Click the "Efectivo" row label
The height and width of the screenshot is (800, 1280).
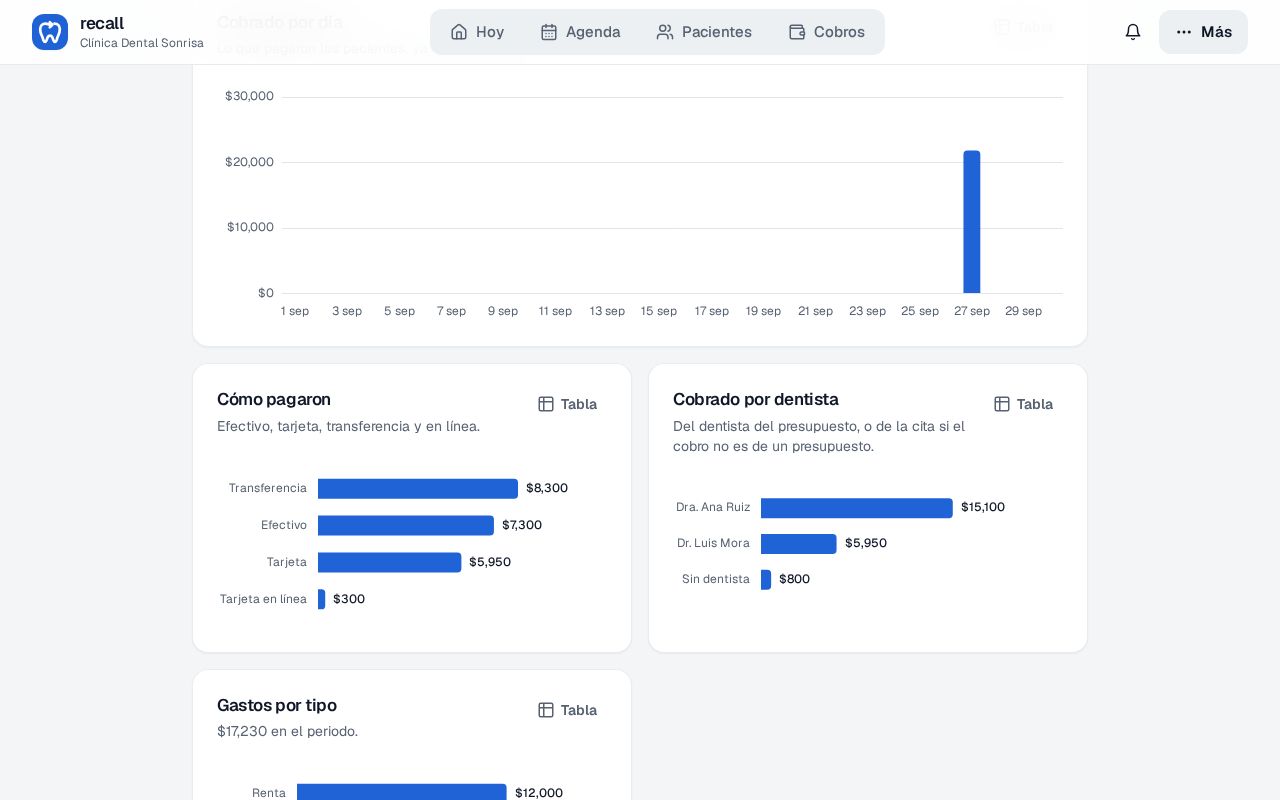[x=284, y=525]
